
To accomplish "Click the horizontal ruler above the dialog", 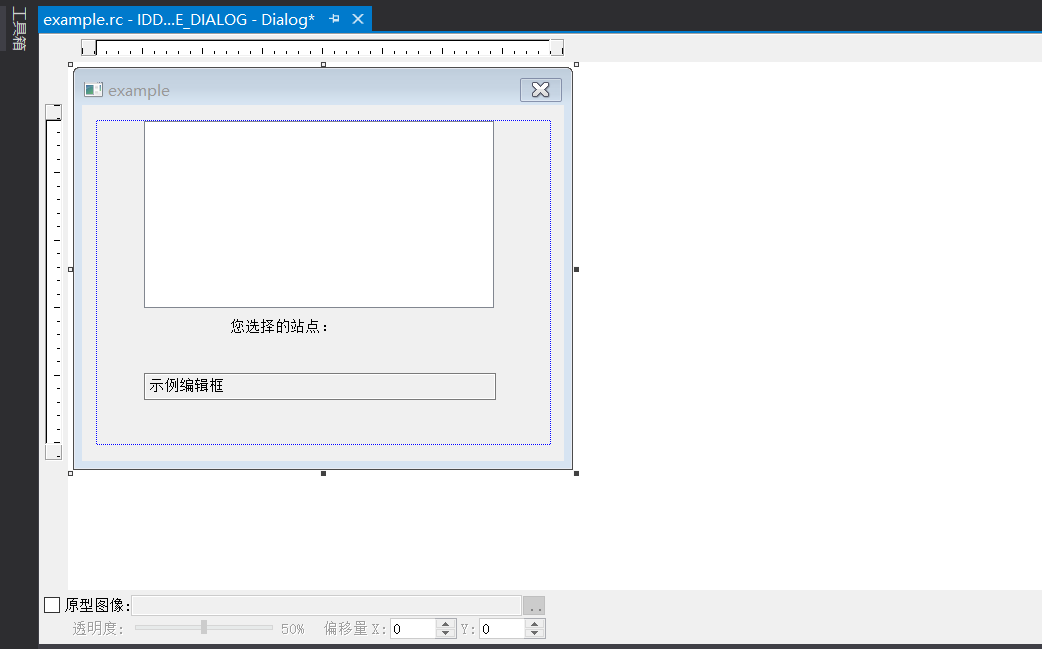I will point(322,46).
